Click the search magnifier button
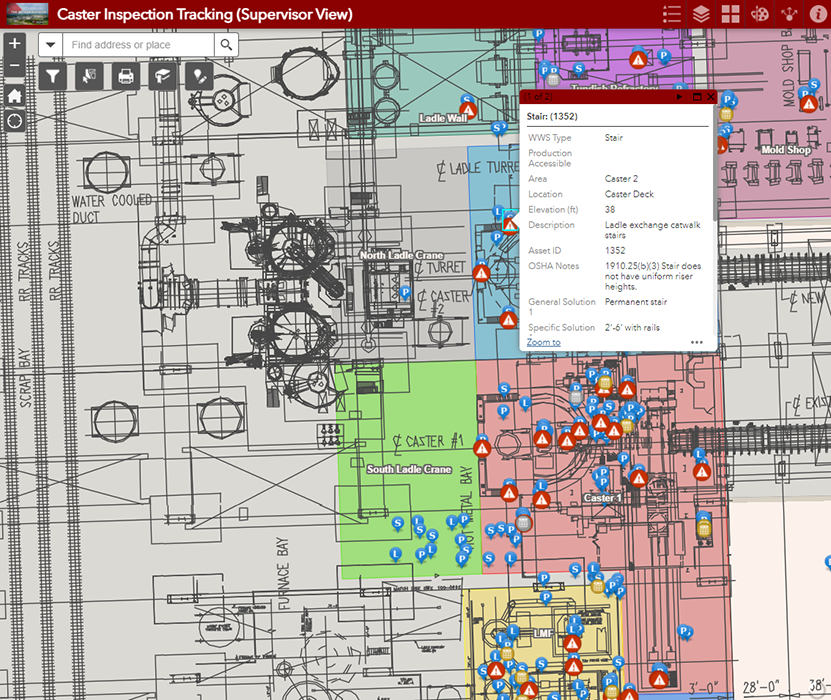The image size is (831, 700). [227, 45]
